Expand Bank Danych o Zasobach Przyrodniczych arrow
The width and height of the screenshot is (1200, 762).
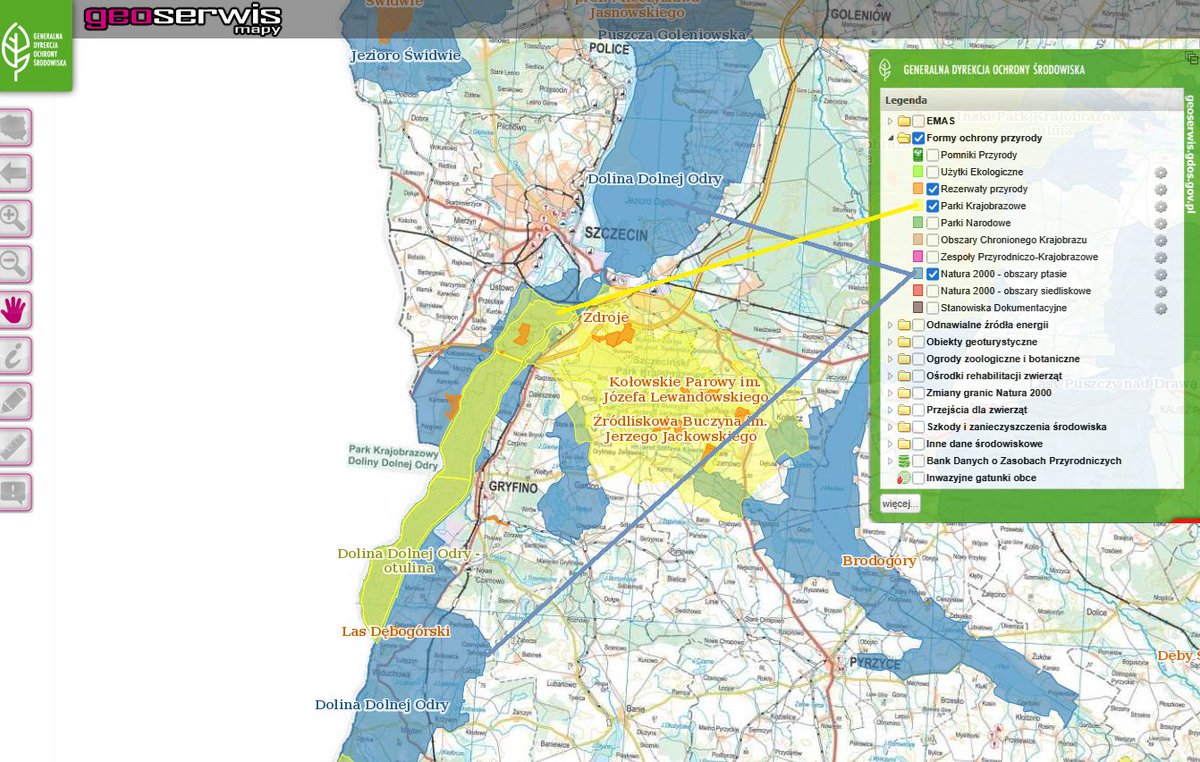(x=890, y=461)
